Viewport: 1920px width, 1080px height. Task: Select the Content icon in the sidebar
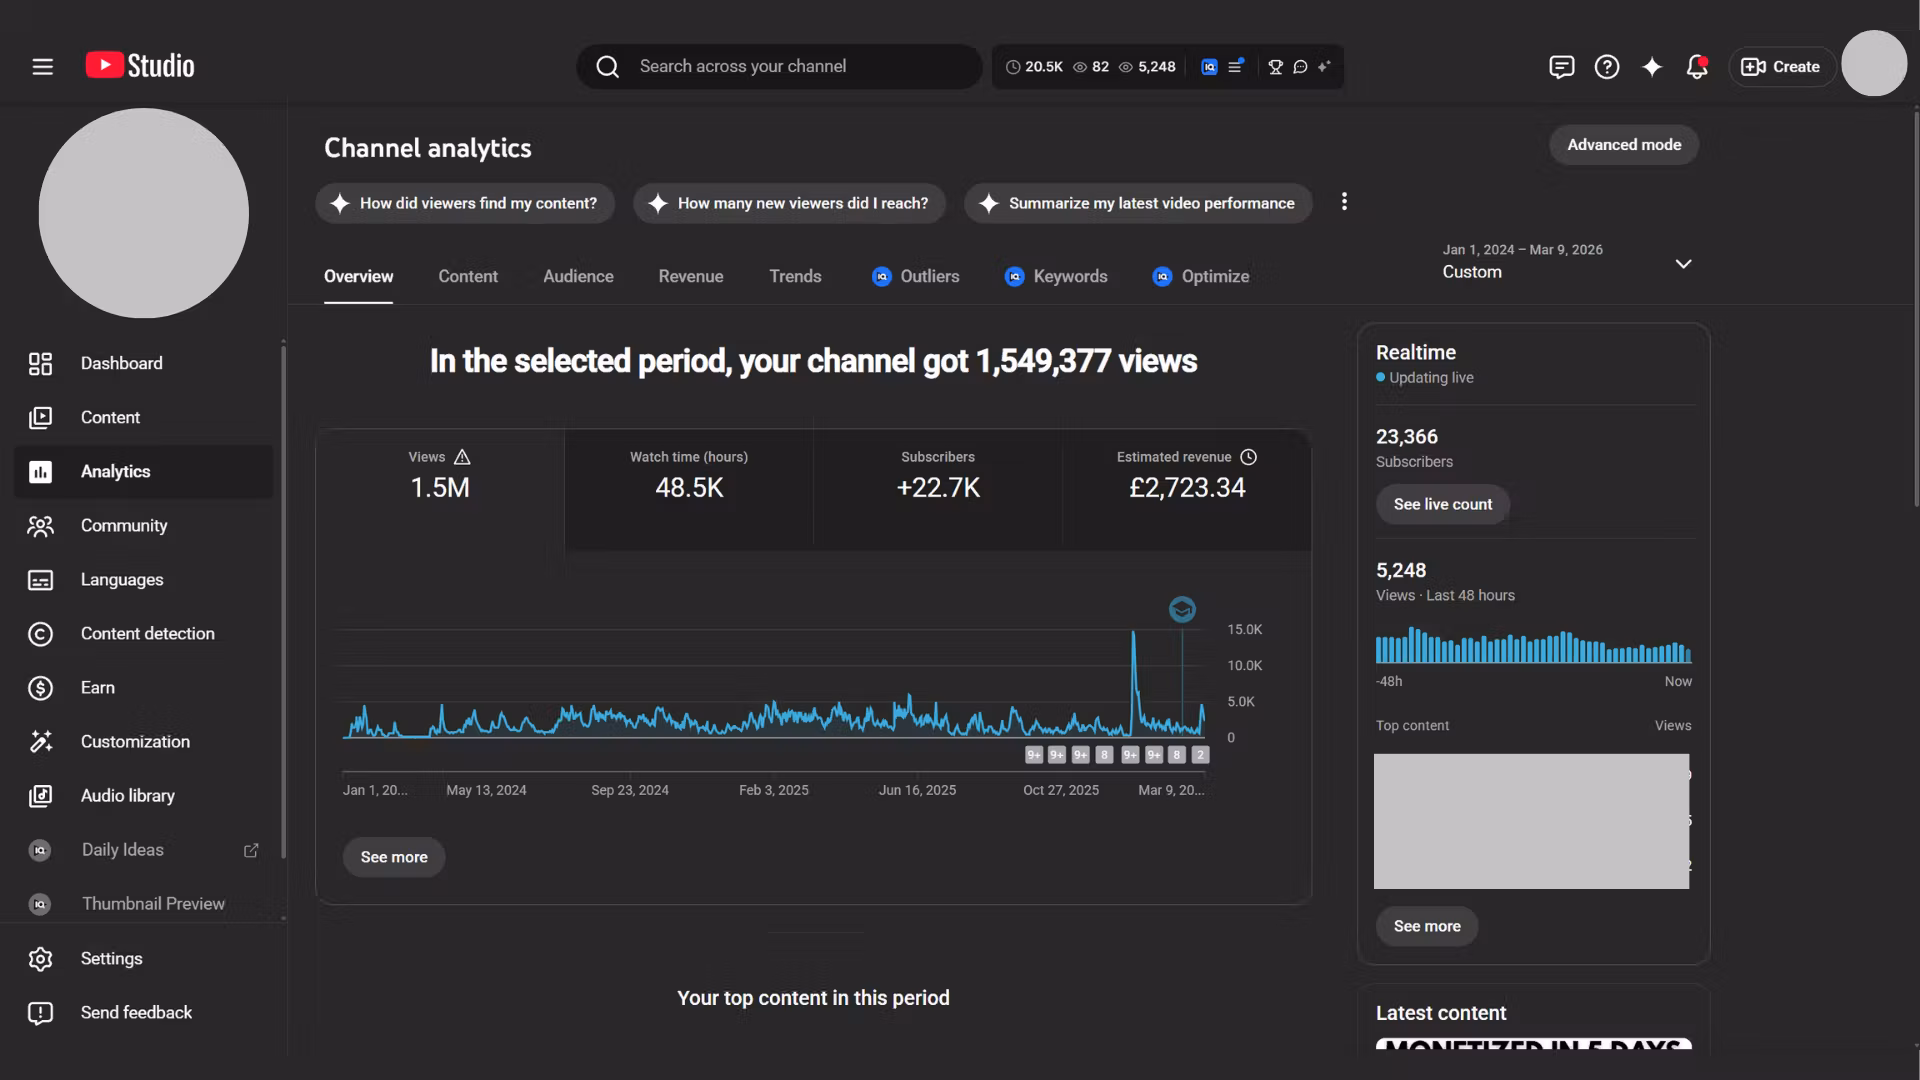coord(40,417)
